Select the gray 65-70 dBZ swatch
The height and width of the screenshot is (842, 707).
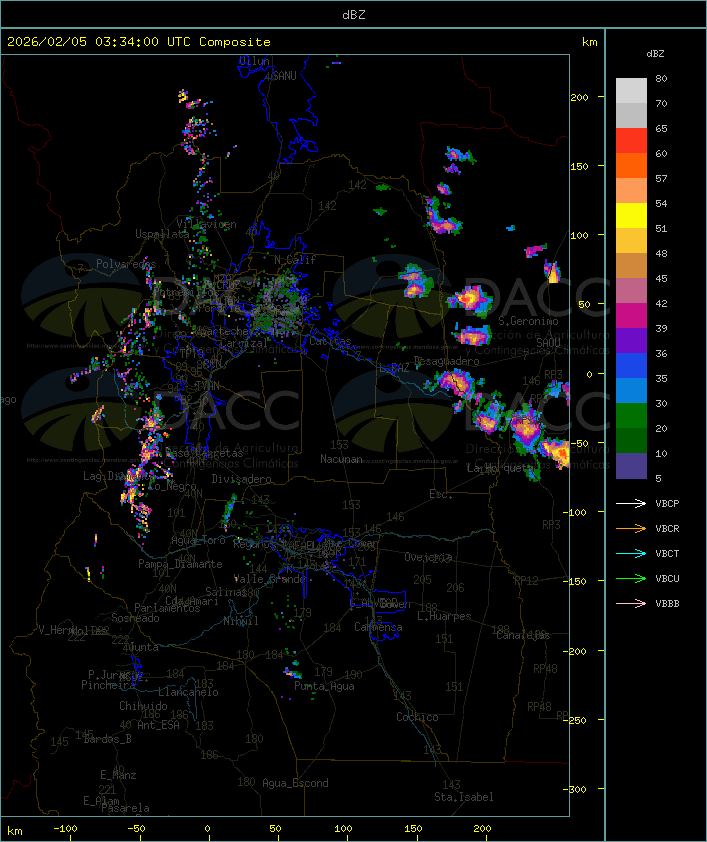pyautogui.click(x=631, y=115)
